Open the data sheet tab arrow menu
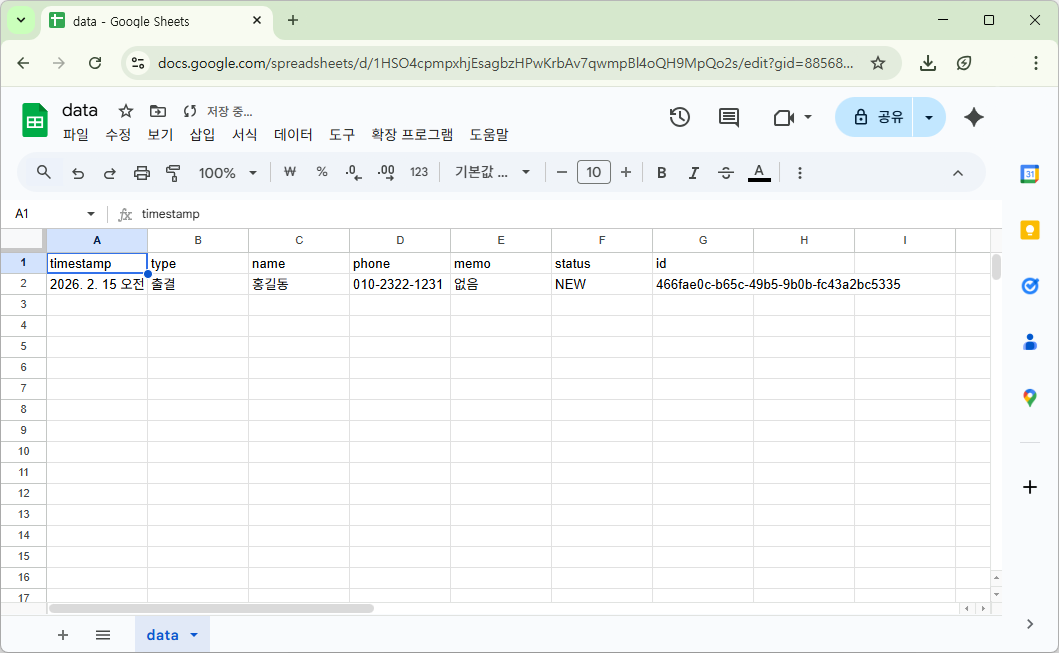This screenshot has height=653, width=1059. [x=194, y=635]
